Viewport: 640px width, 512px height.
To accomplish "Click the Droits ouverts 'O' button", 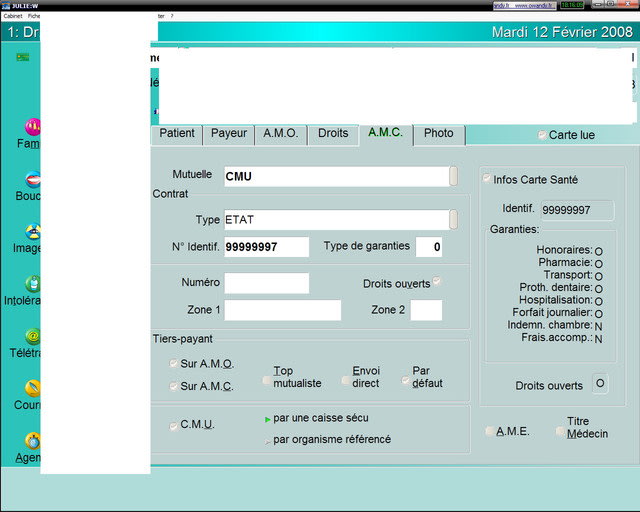I will 599,384.
